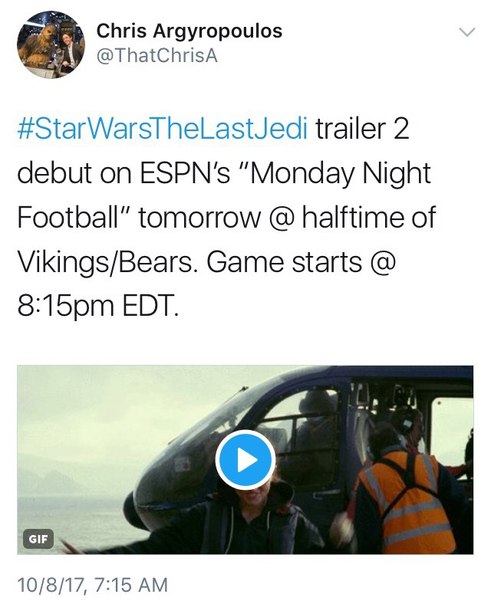This screenshot has height=604, width=491.
Task: Open the tweet timestamp 10/8/17, 7:15 AM
Action: tap(93, 584)
